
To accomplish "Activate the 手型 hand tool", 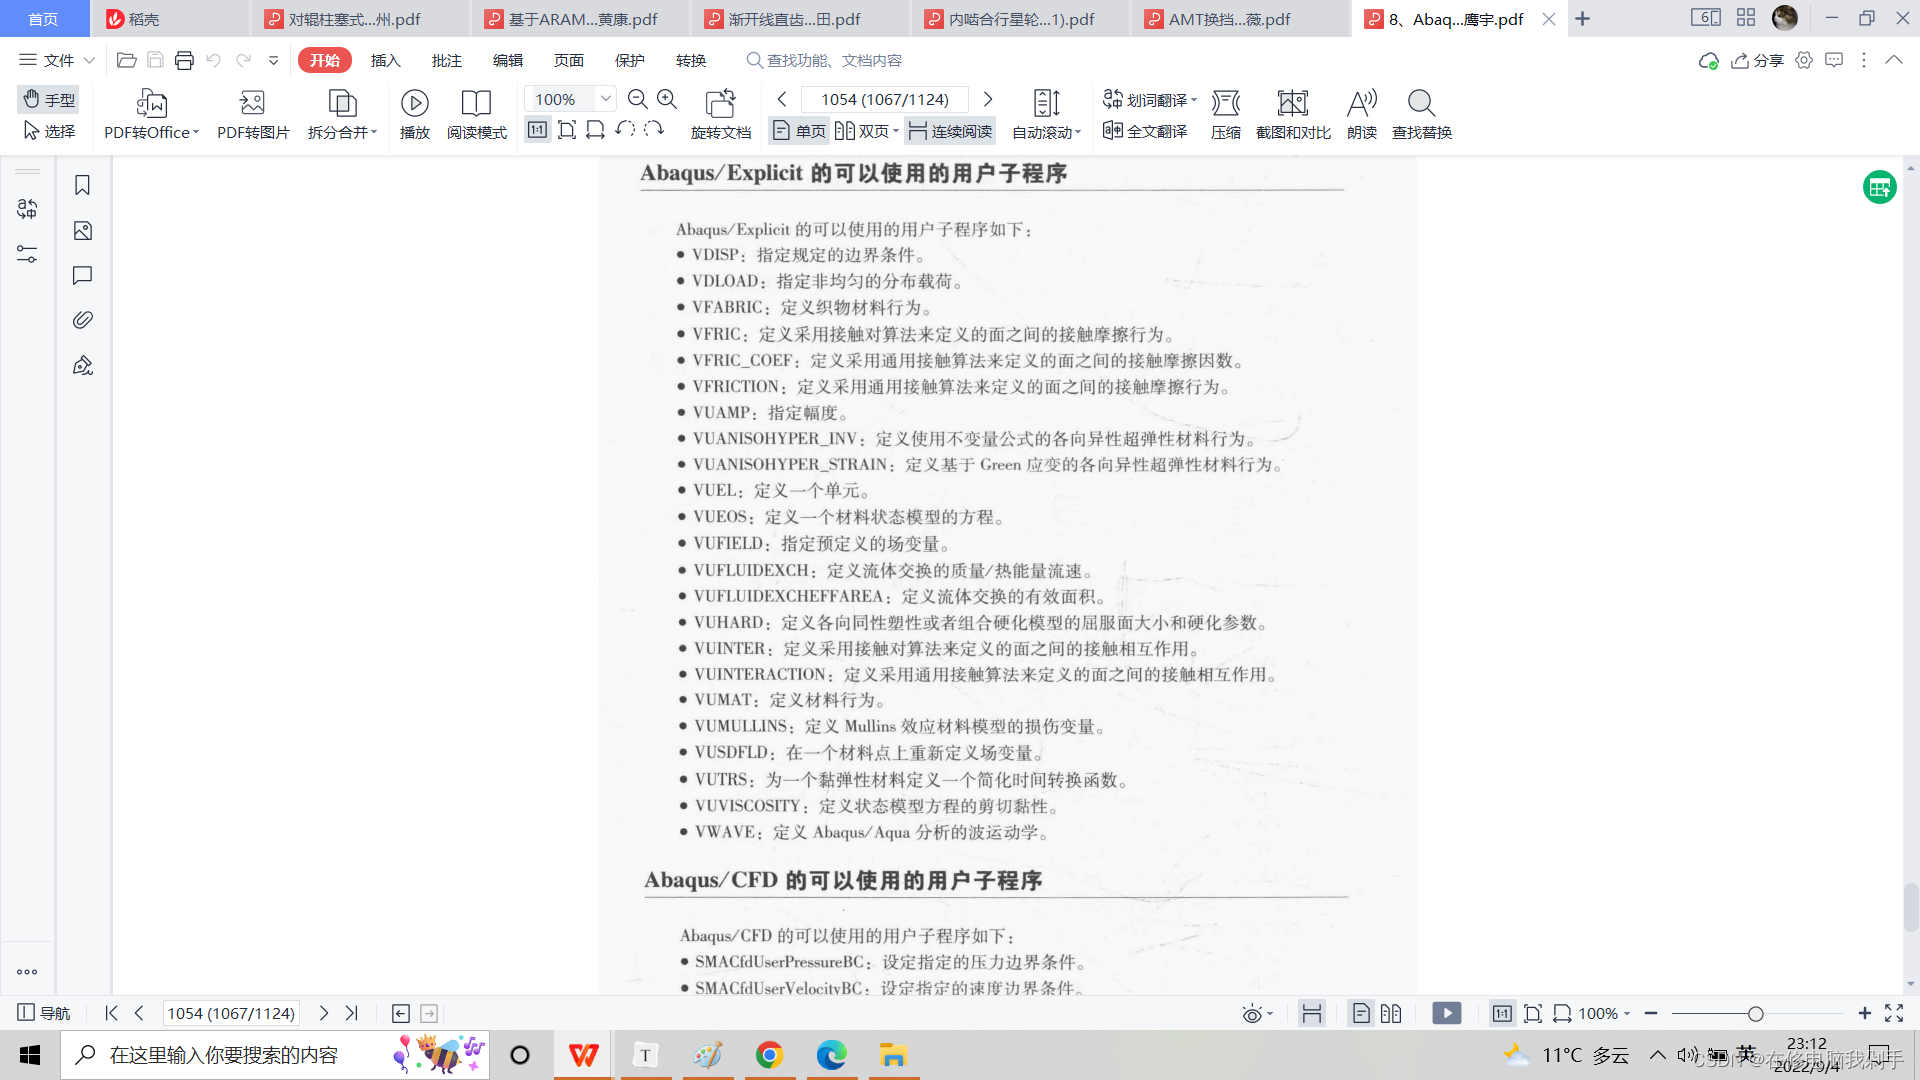I will [x=49, y=99].
